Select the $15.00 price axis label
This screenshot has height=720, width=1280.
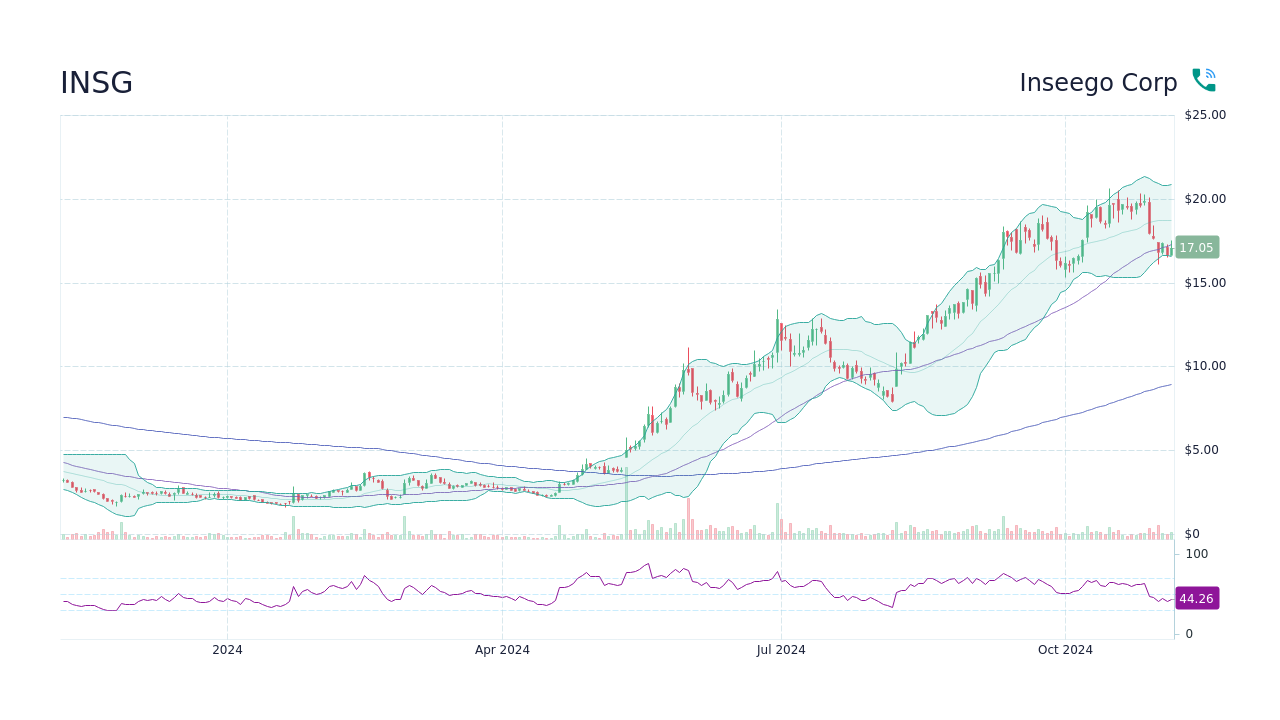point(1205,283)
